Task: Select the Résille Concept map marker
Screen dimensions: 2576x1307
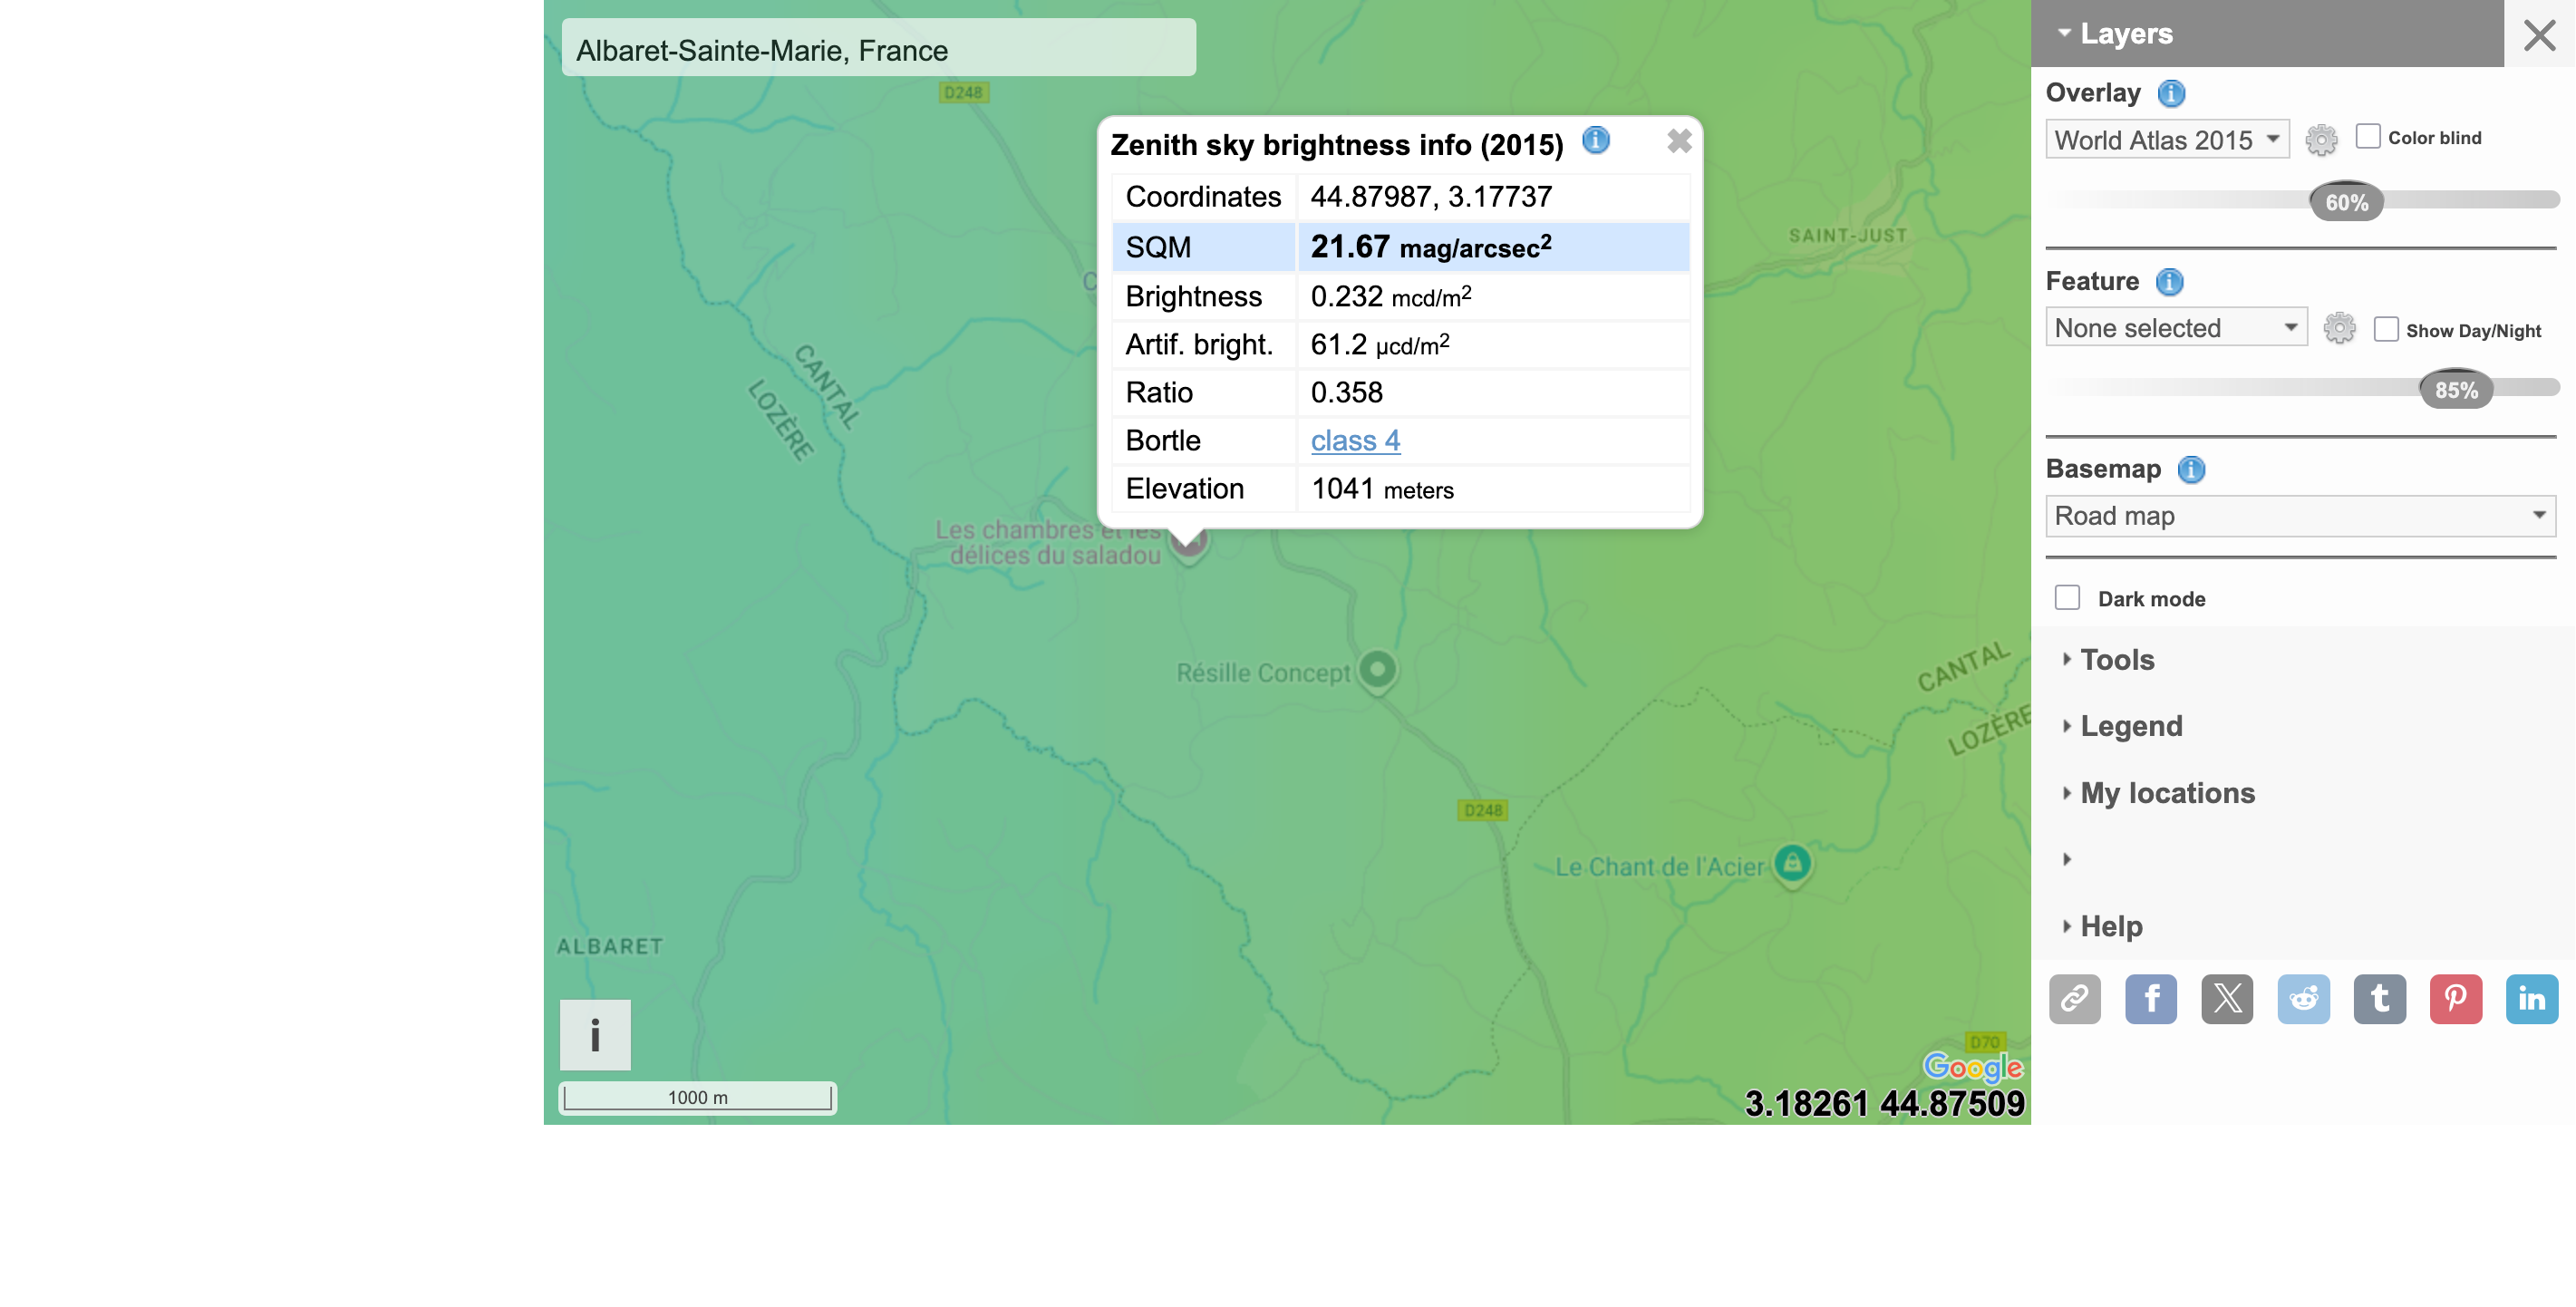Action: click(x=1378, y=671)
